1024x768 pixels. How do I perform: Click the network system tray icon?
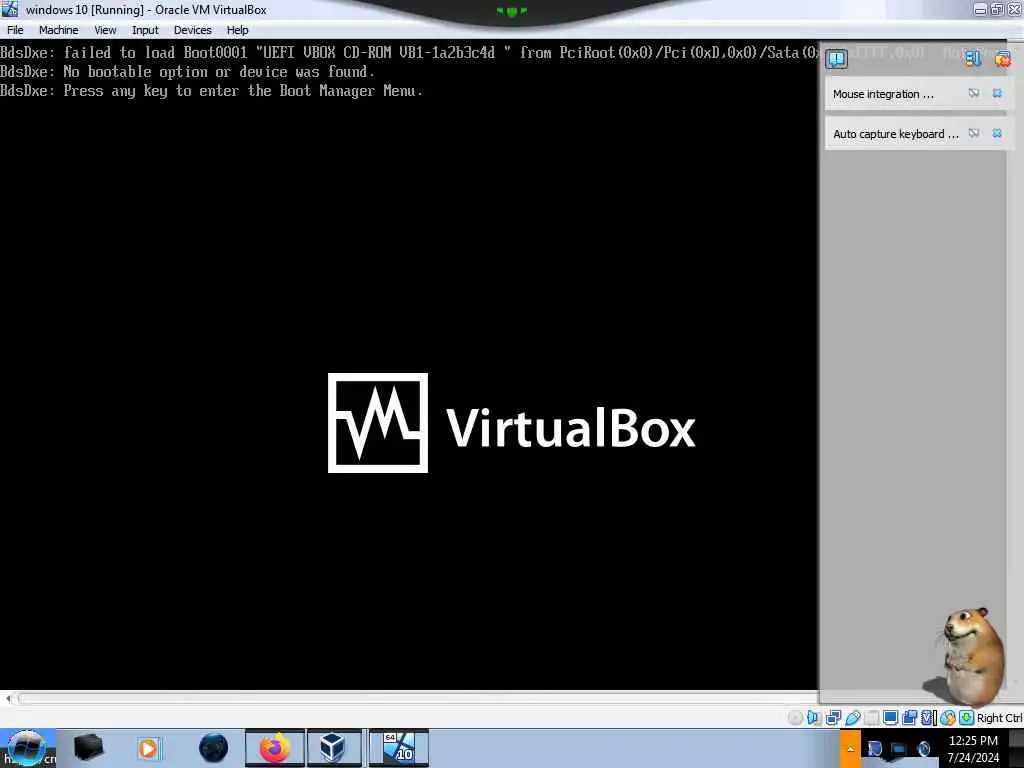coord(899,749)
